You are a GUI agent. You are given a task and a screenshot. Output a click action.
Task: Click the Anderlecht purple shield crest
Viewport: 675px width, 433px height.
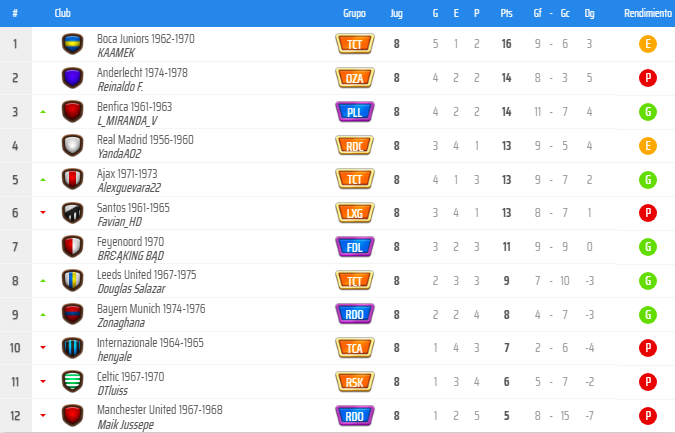click(72, 78)
